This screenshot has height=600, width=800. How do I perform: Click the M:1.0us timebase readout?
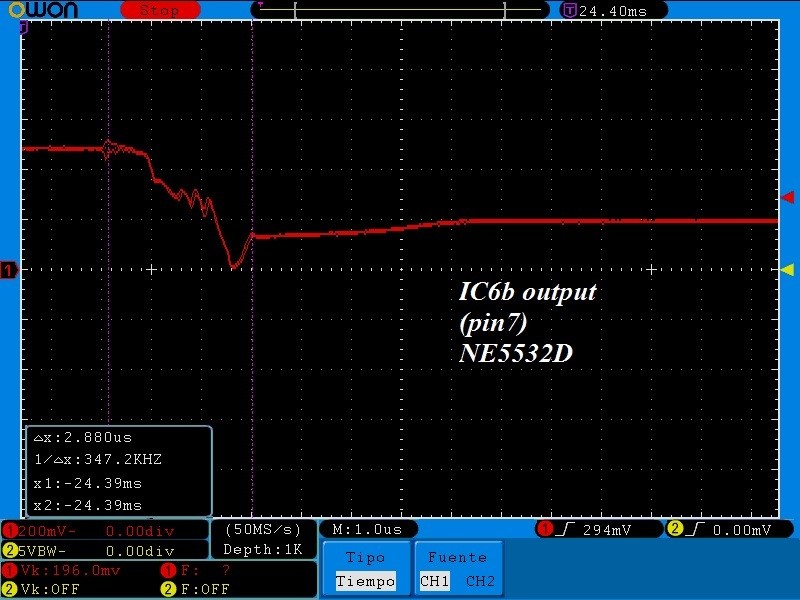[x=368, y=530]
